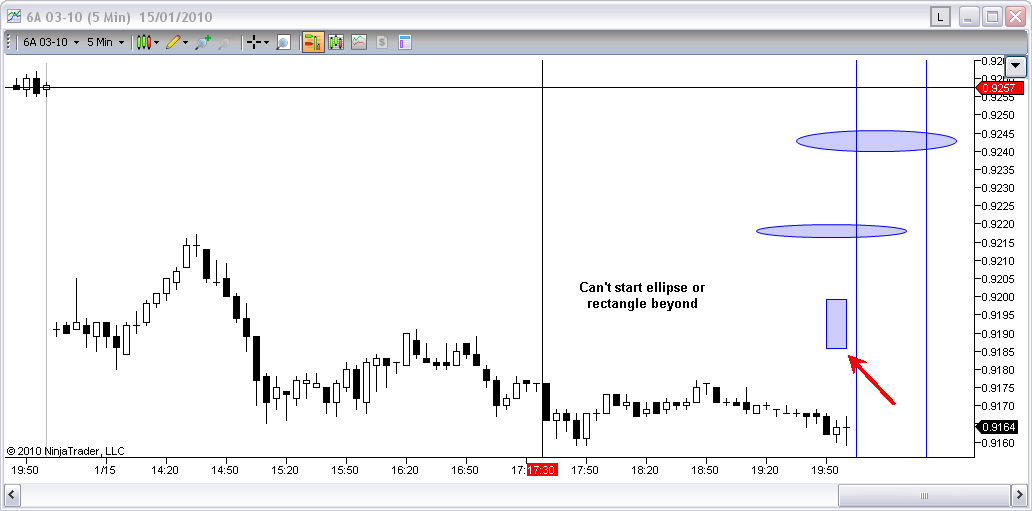Click the 18:50 time axis label

706,470
